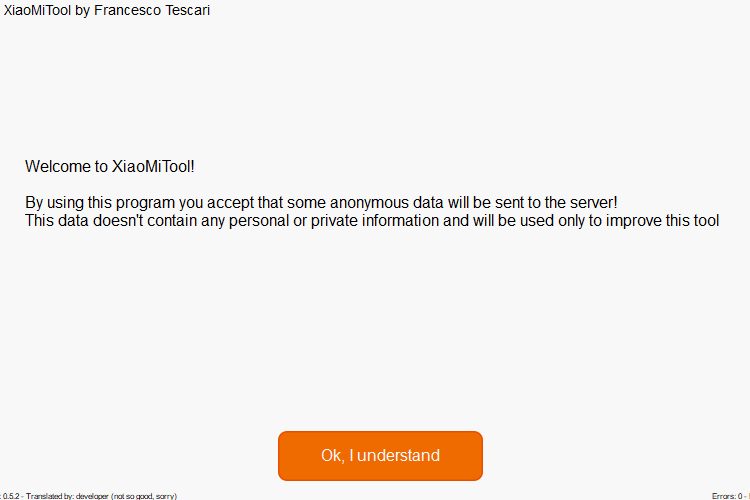
Task: Click the "Welcome to XiaoMiTool!" greeting line
Action: [110, 166]
